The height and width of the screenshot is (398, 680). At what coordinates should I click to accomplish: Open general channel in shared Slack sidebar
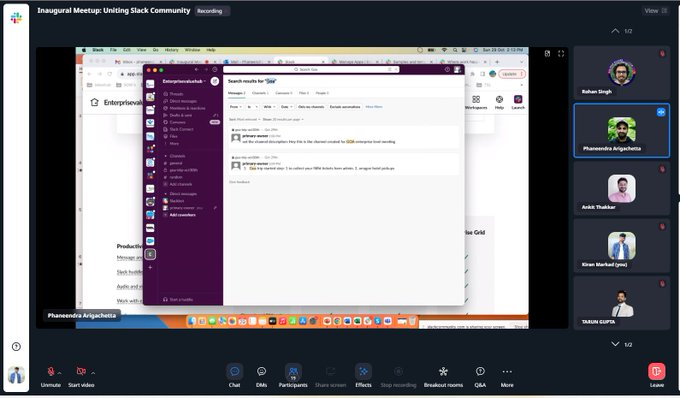pos(176,163)
